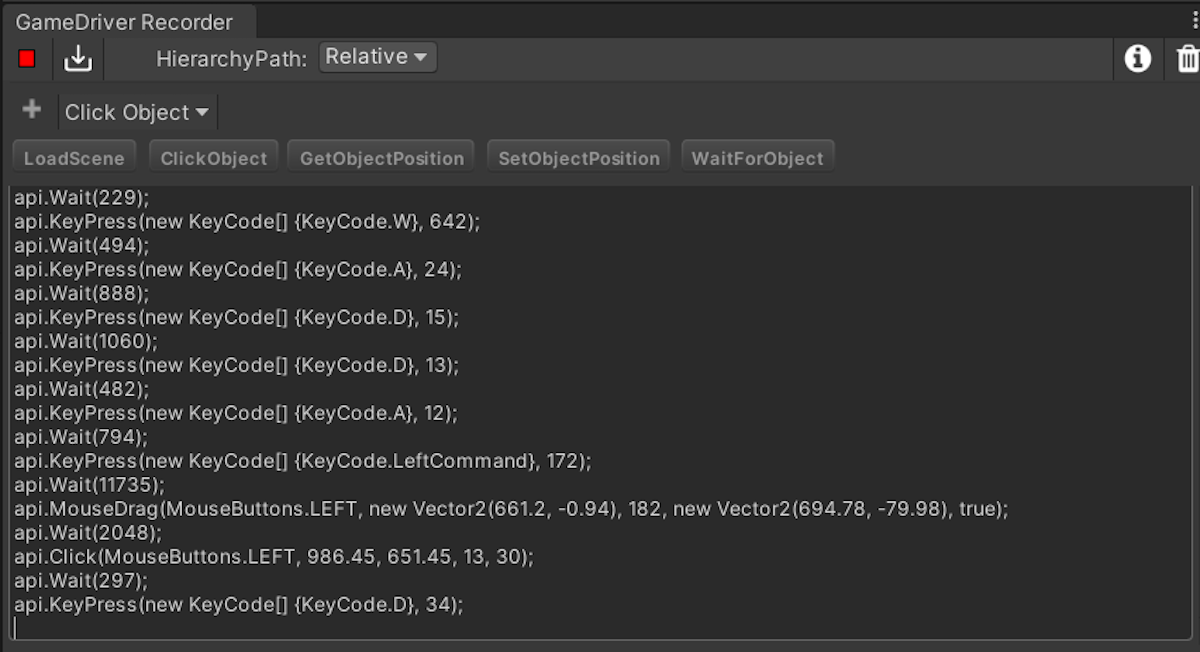Viewport: 1200px width, 652px height.
Task: Clear the recording with the trash icon
Action: 1187,59
